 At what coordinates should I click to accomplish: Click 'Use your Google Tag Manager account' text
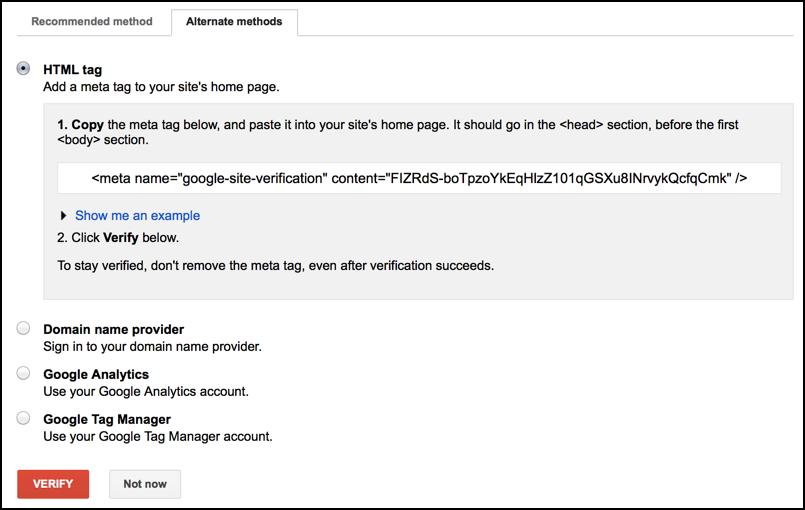tap(158, 436)
